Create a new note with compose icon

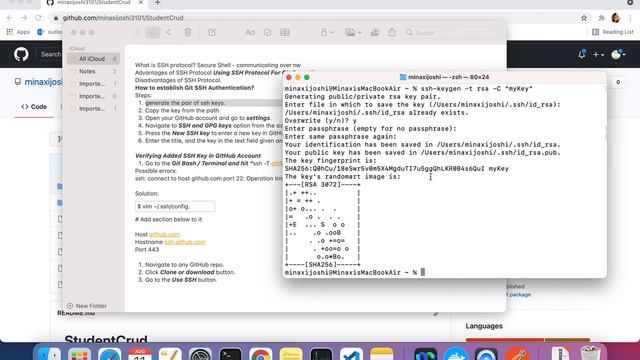tap(212, 32)
